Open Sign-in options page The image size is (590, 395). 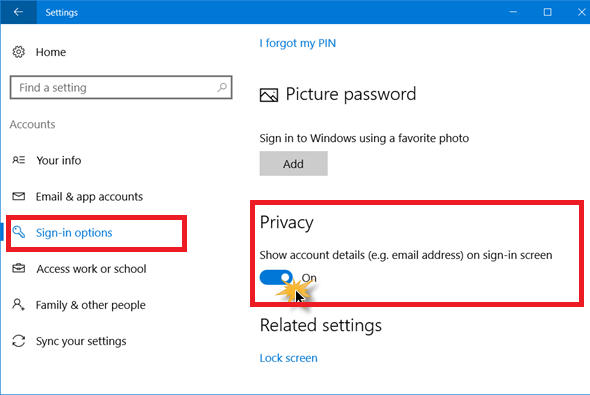tap(74, 232)
